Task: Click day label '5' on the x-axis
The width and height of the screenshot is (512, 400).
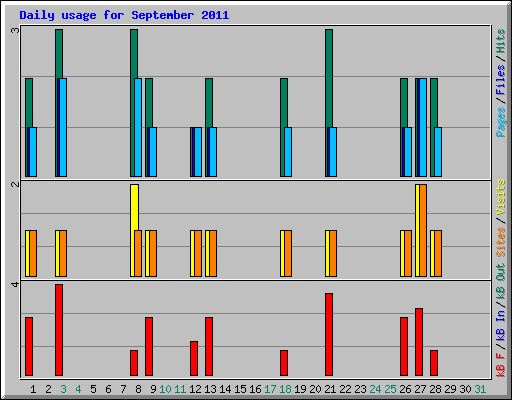Action: tap(93, 389)
